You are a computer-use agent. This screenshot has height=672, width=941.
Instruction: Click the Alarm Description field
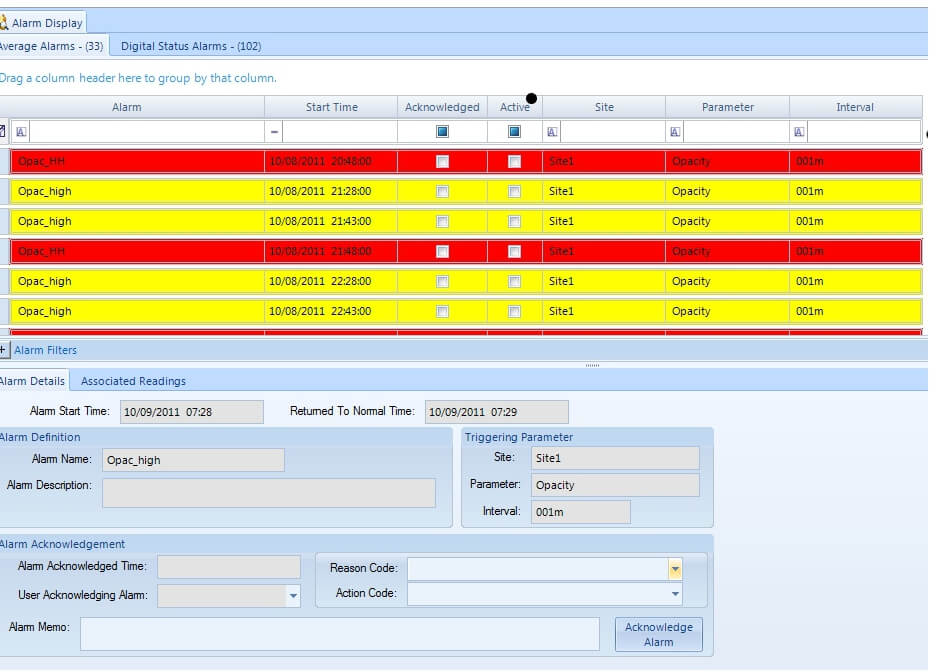point(269,493)
